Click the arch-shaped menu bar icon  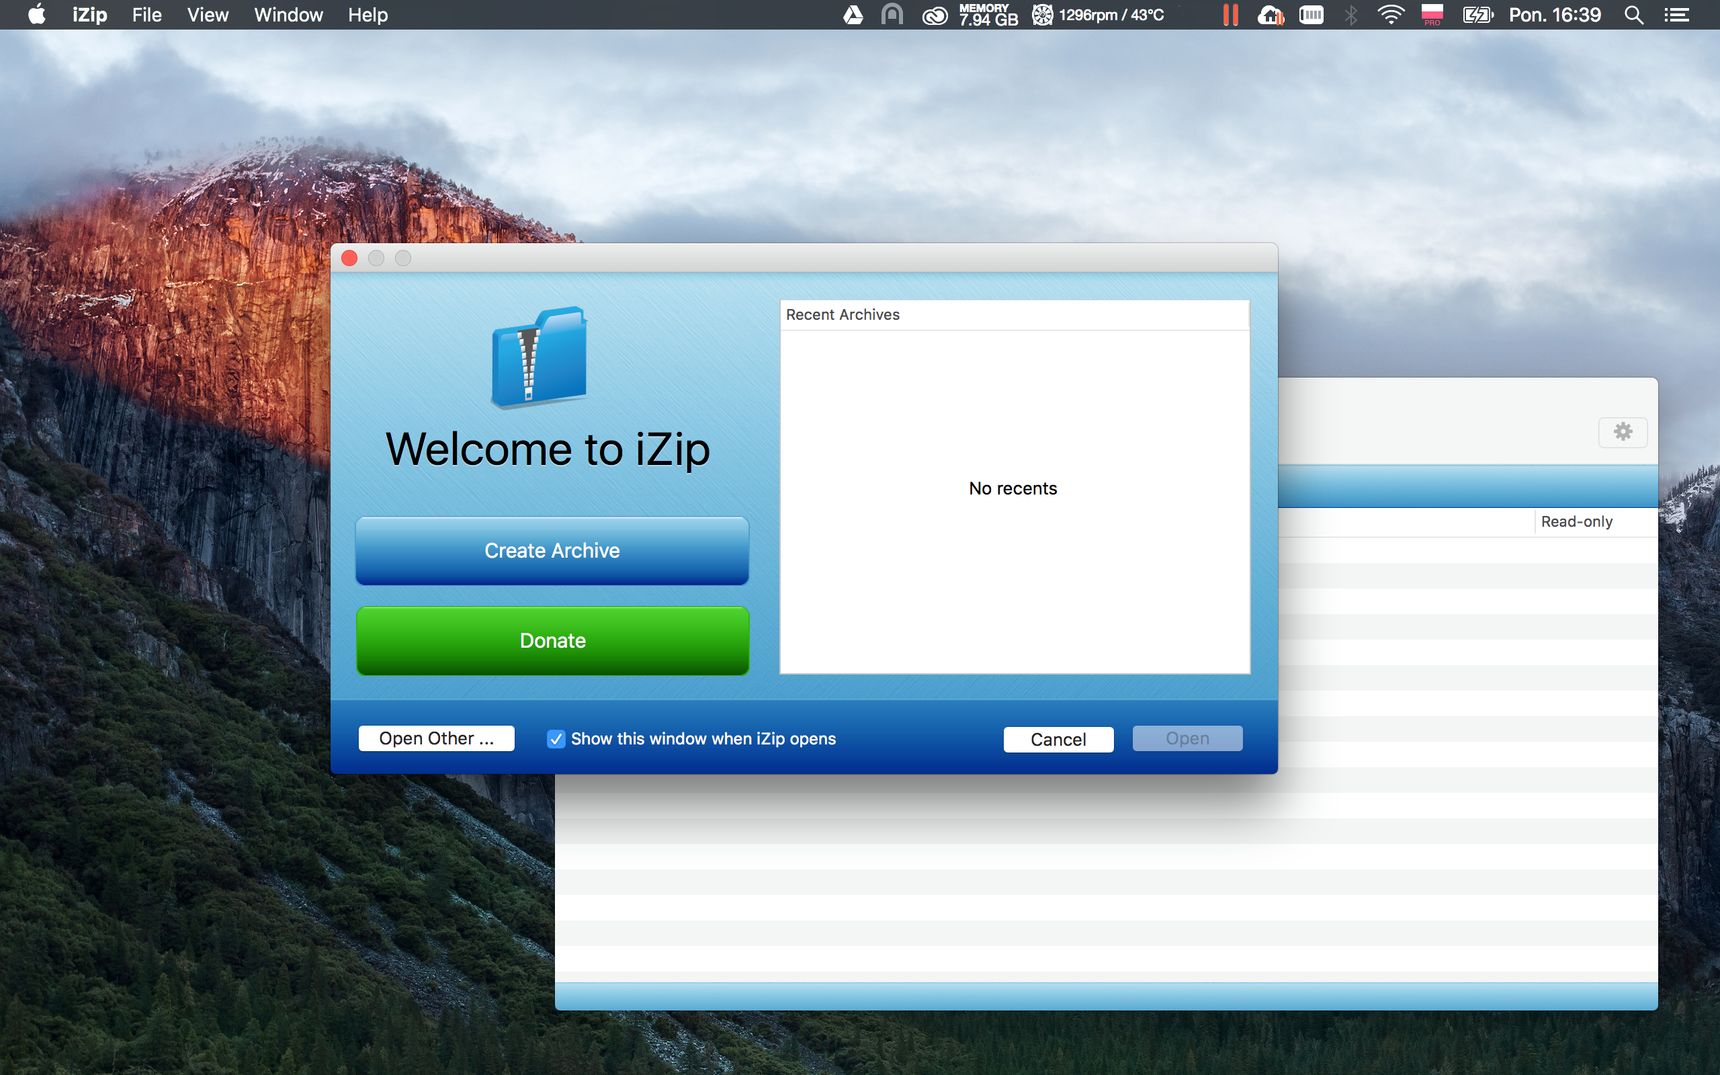pyautogui.click(x=892, y=15)
